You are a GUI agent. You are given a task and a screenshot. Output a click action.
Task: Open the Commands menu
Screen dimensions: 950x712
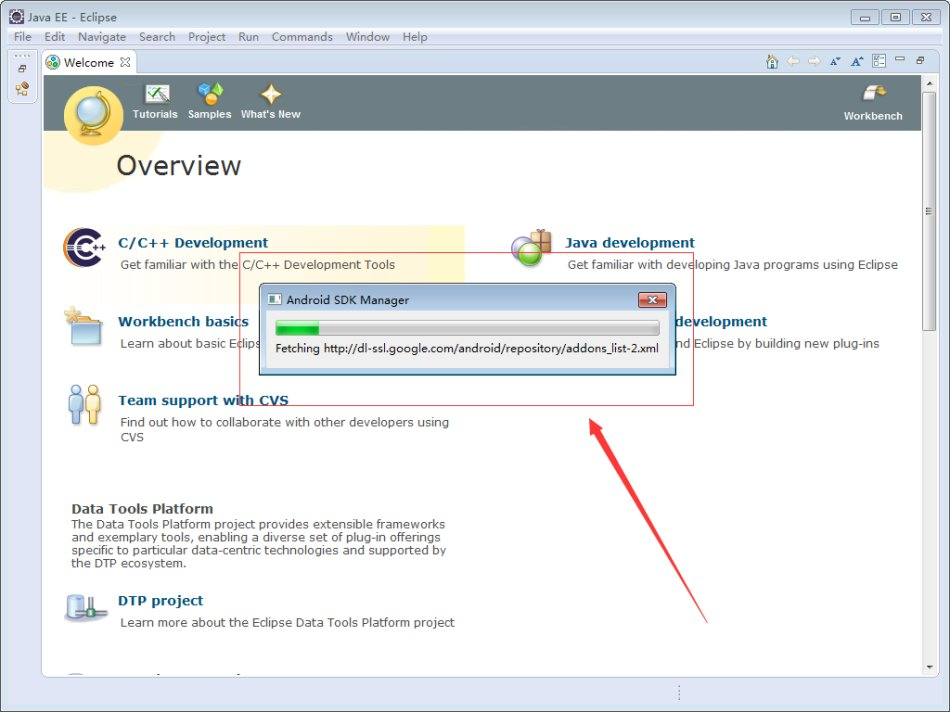302,37
